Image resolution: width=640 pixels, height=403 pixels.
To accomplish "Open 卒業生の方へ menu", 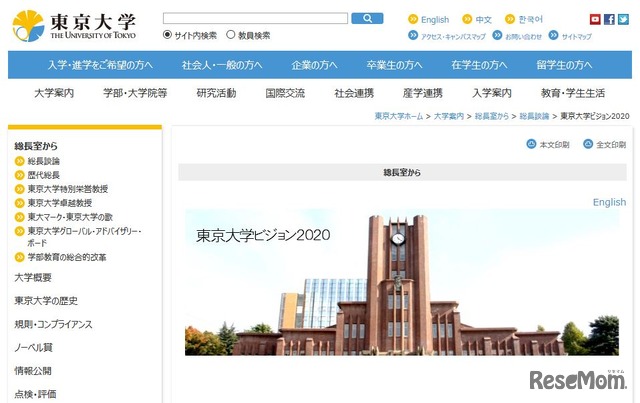I will point(394,65).
